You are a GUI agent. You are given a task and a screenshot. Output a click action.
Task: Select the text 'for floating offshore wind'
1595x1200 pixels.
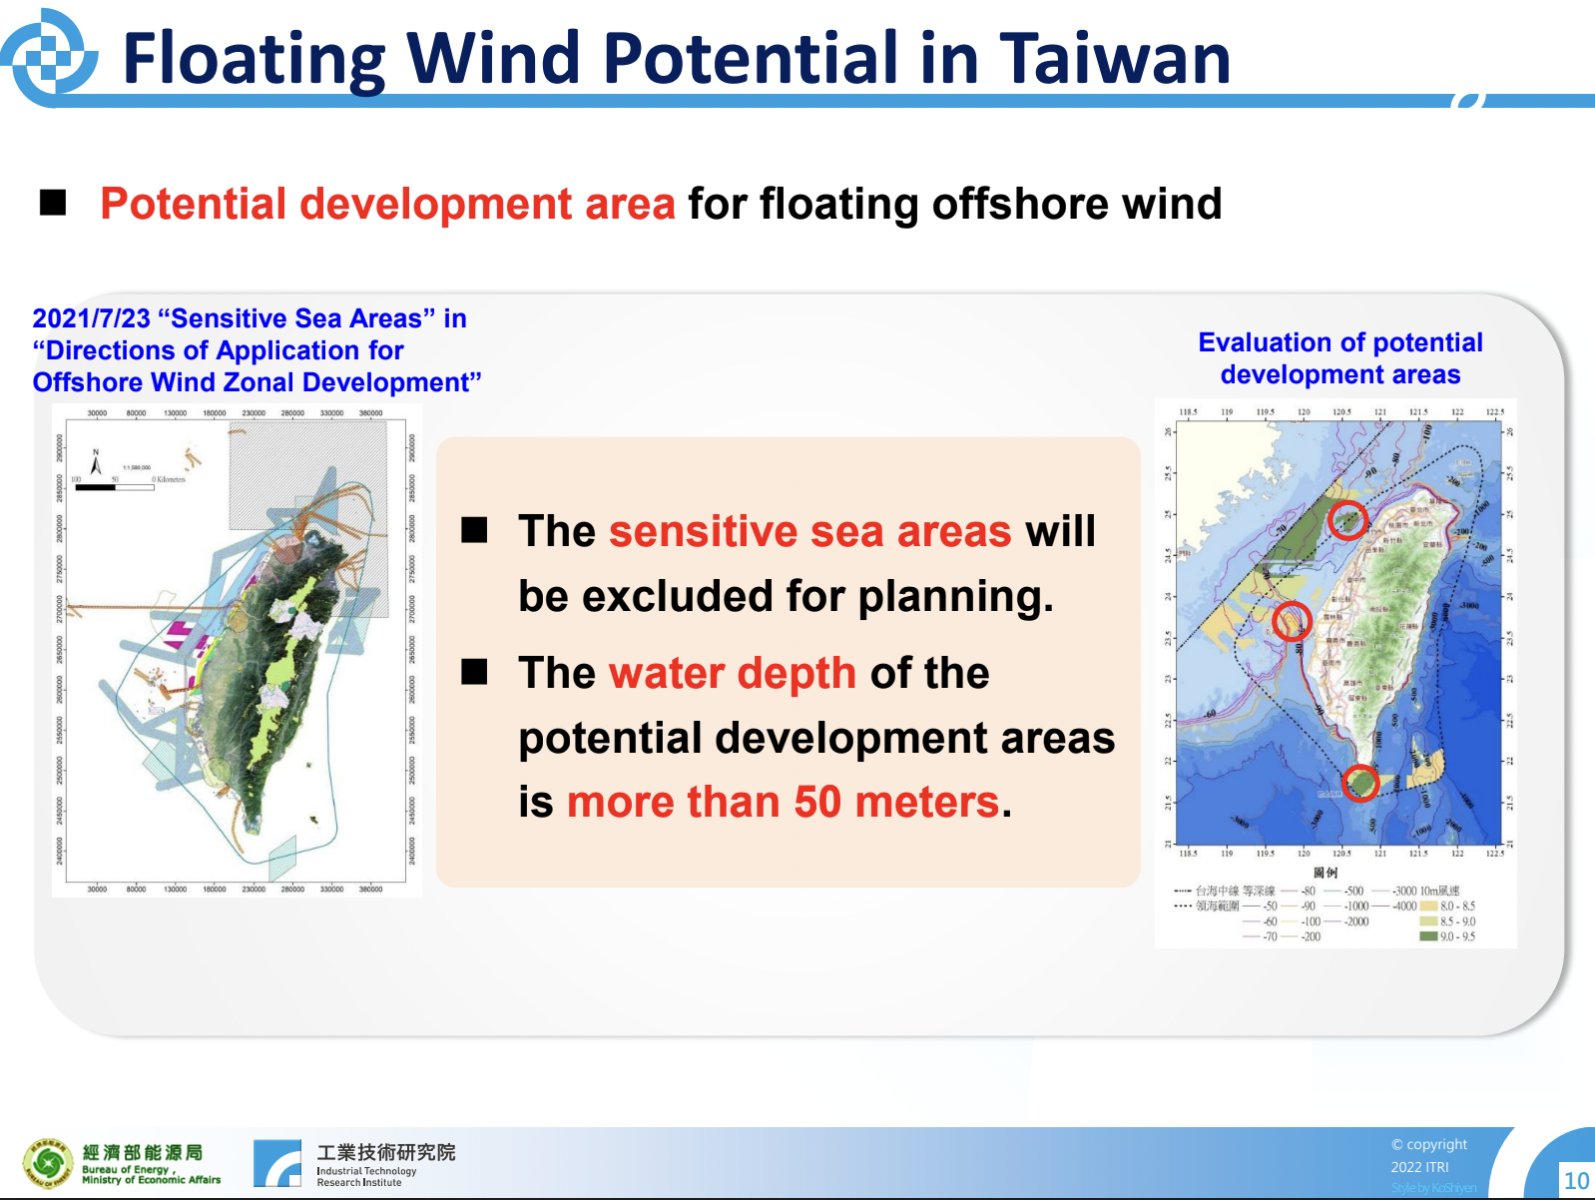955,203
